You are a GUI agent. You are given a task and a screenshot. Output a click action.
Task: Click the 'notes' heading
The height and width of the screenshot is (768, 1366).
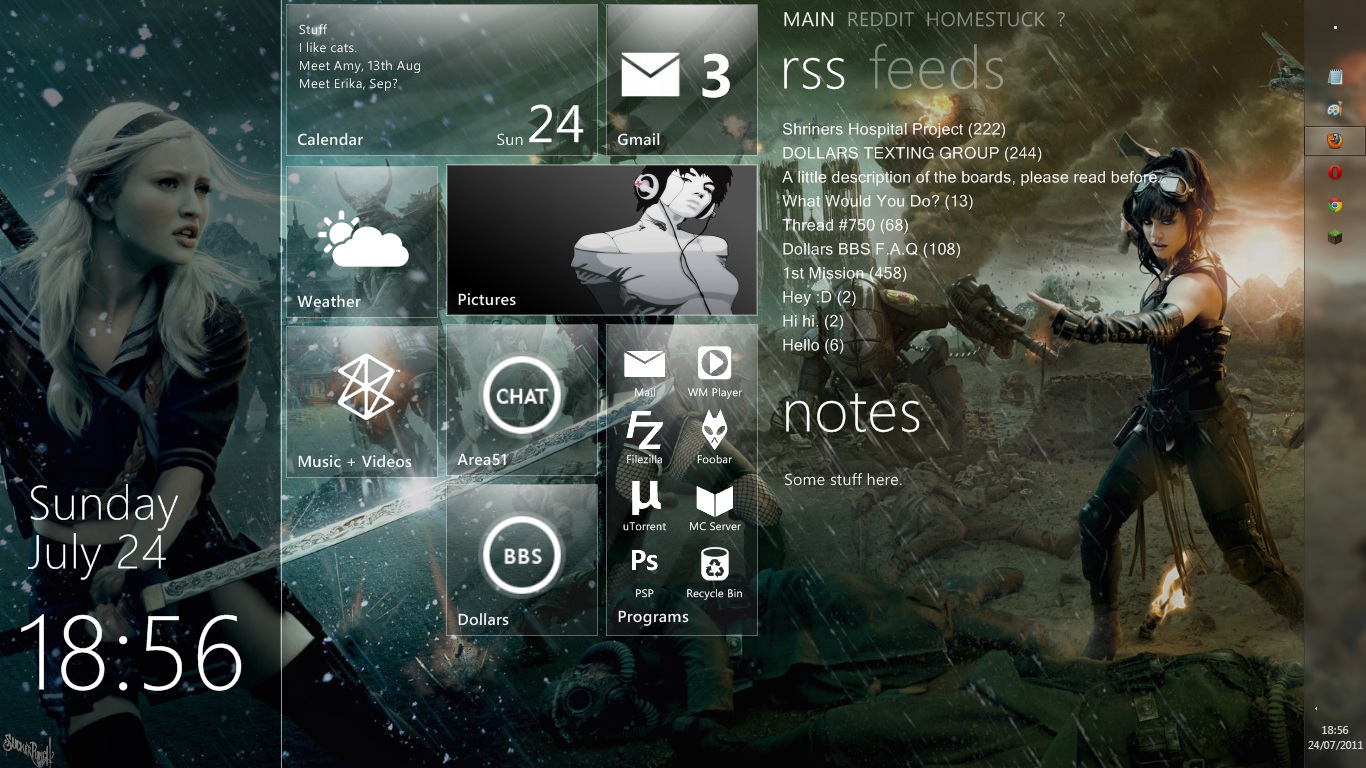(x=852, y=413)
